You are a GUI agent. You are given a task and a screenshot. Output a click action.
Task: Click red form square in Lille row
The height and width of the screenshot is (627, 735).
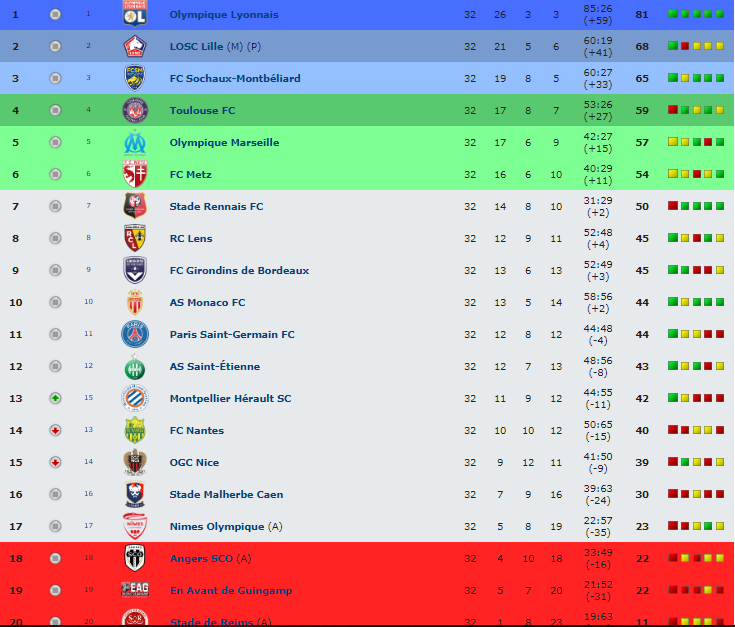click(x=685, y=46)
